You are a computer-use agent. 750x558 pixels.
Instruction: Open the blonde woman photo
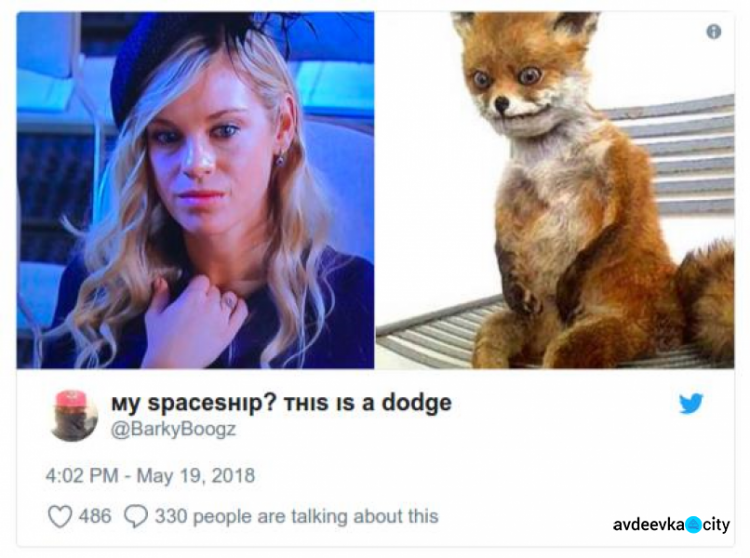195,190
